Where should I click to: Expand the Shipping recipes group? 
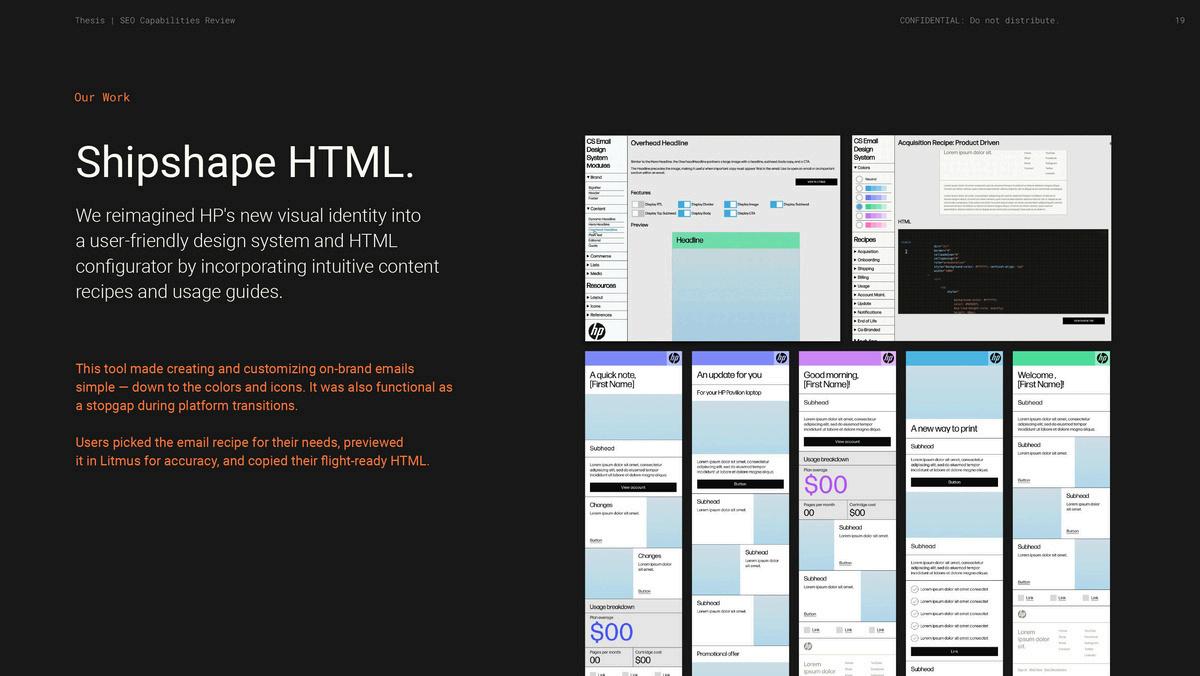(x=873, y=269)
